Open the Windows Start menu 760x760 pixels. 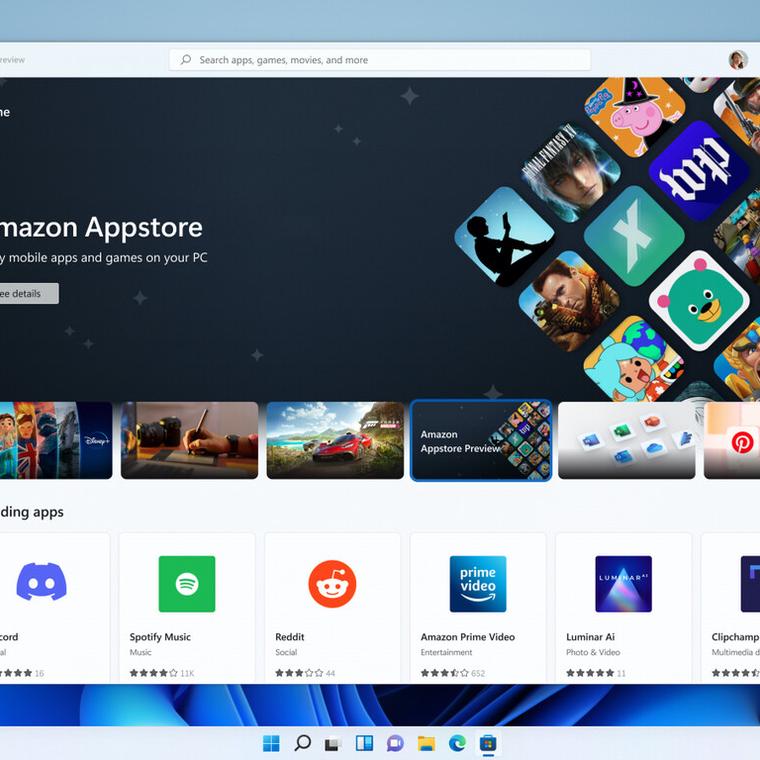[x=271, y=743]
